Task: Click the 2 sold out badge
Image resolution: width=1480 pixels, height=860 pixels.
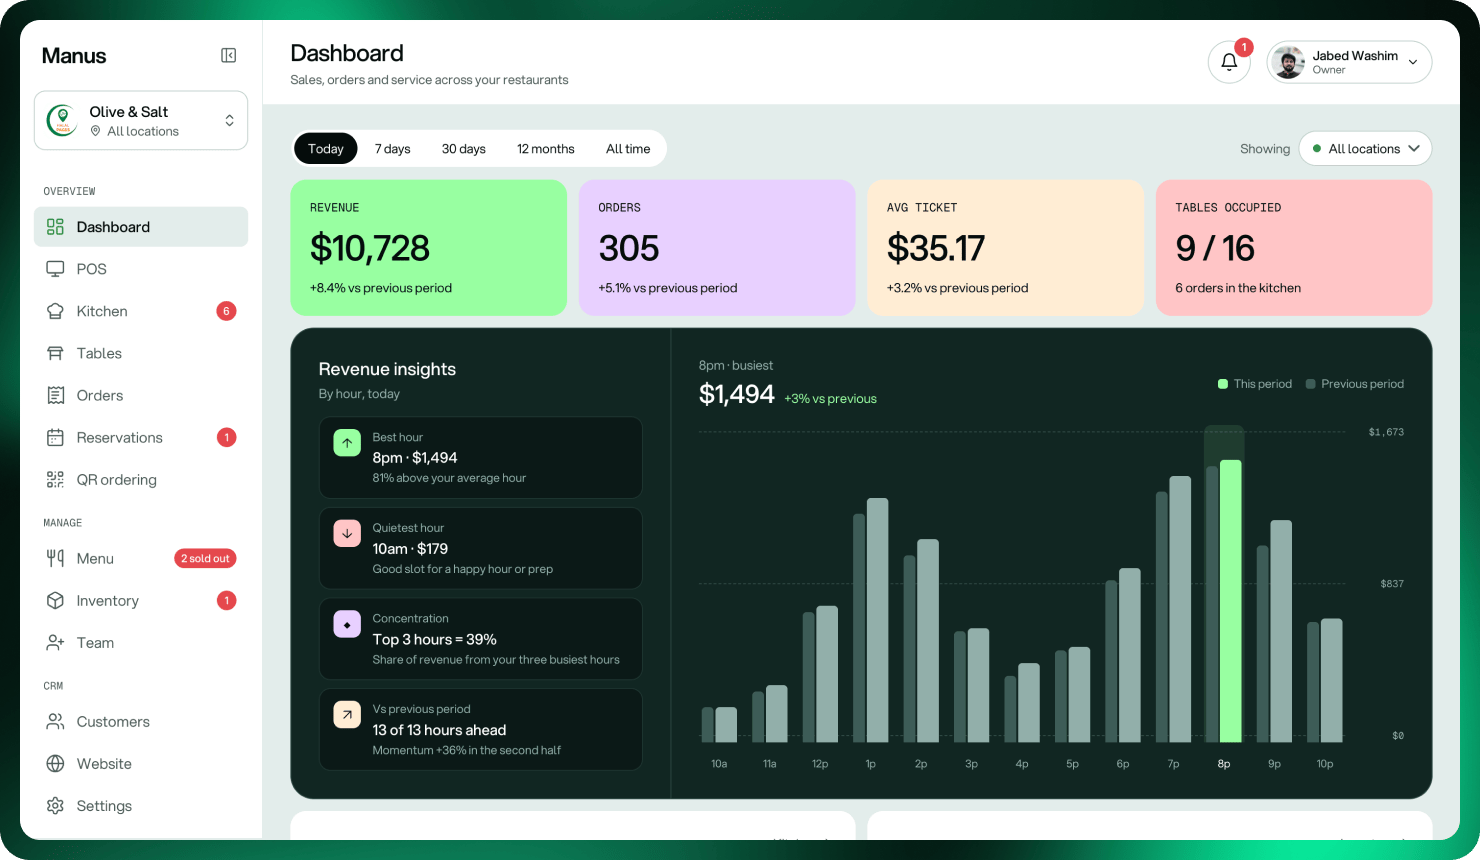Action: (x=205, y=558)
